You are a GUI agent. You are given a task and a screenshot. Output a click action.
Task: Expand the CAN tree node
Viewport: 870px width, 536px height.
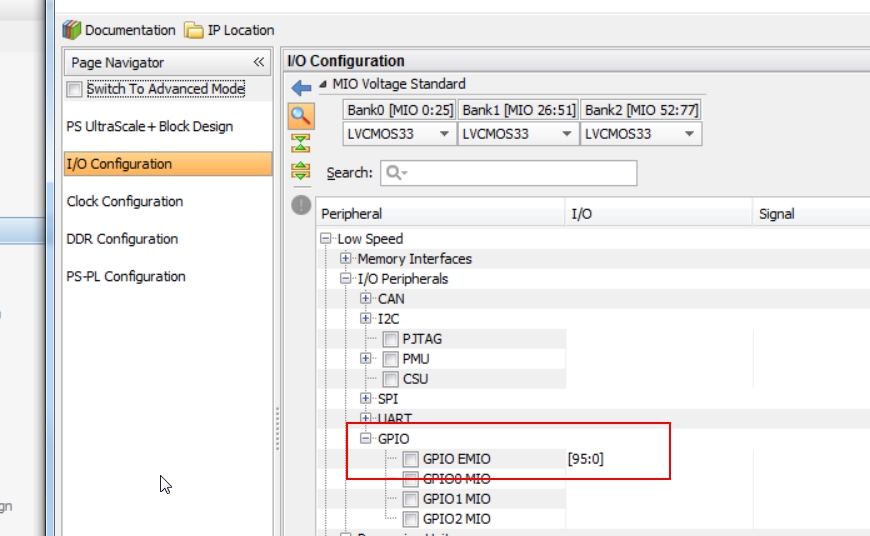click(366, 299)
